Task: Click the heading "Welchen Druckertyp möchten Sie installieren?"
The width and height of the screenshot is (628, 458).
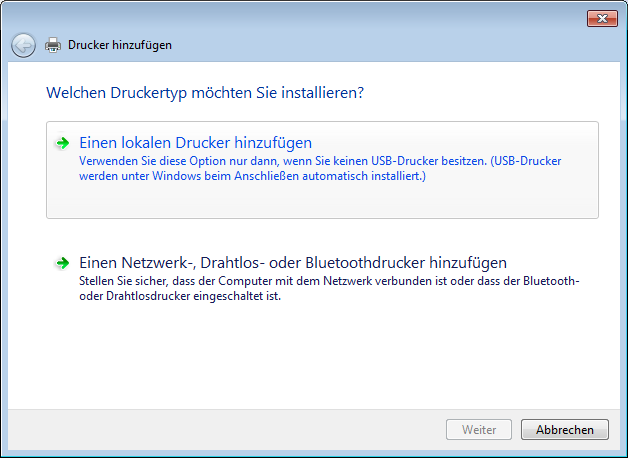Action: (205, 93)
